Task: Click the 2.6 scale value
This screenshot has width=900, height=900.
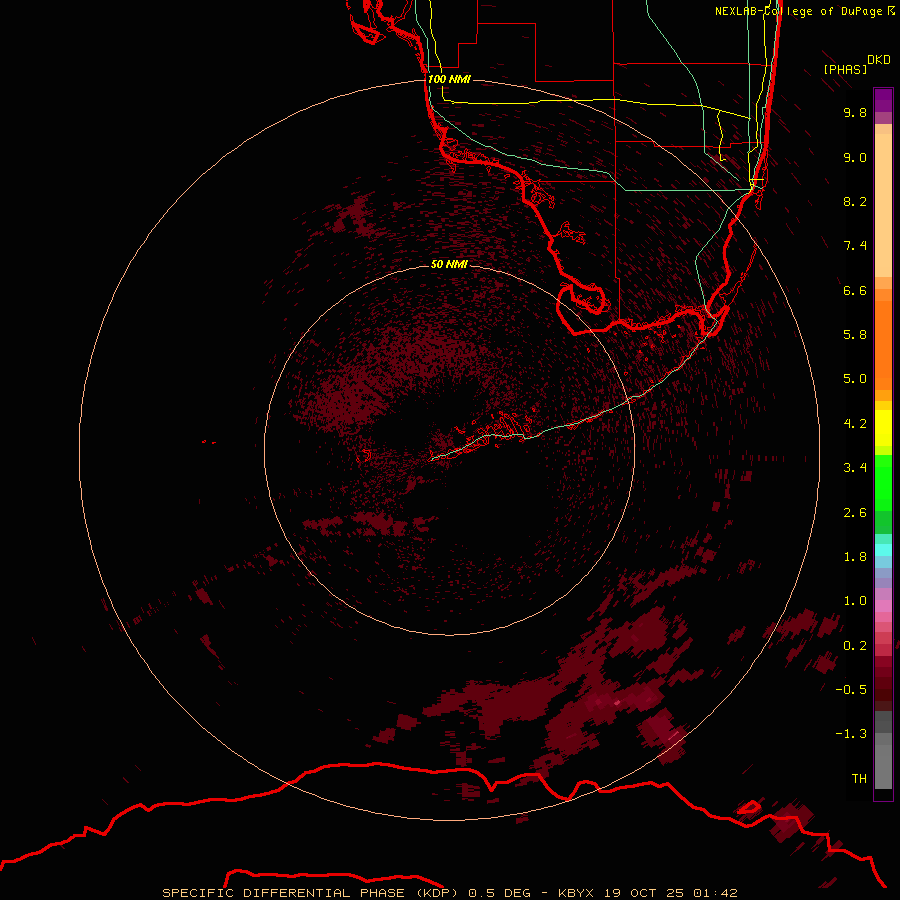Action: click(855, 513)
